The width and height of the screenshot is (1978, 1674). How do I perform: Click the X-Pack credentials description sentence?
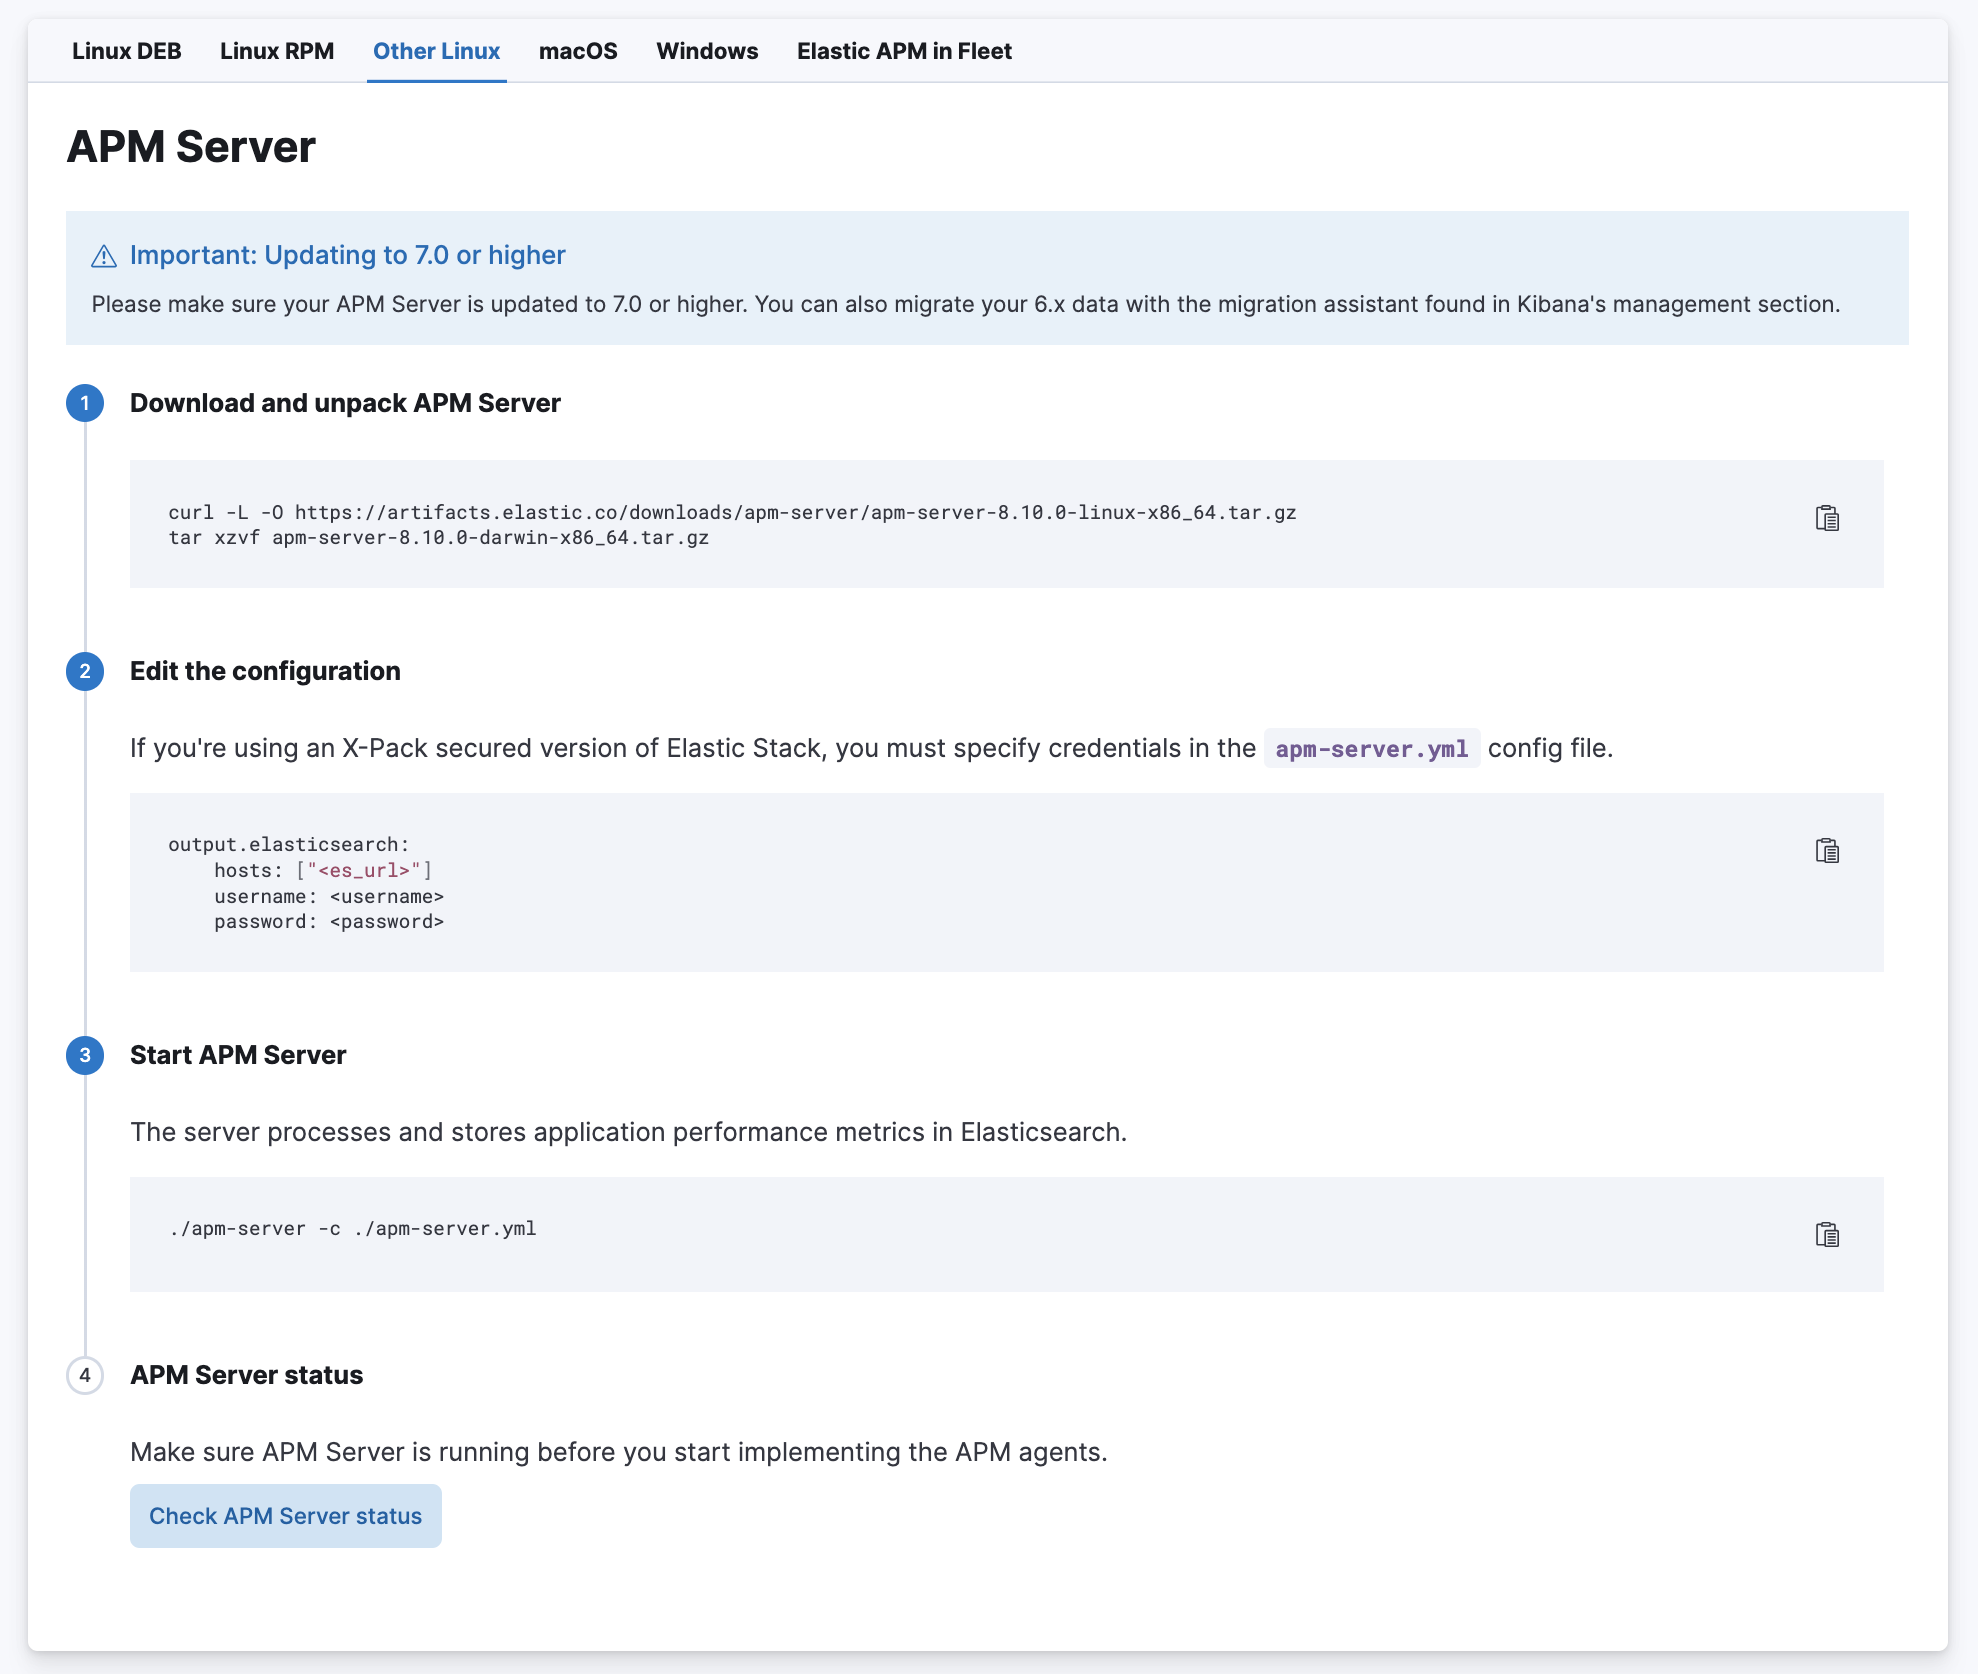[x=871, y=748]
